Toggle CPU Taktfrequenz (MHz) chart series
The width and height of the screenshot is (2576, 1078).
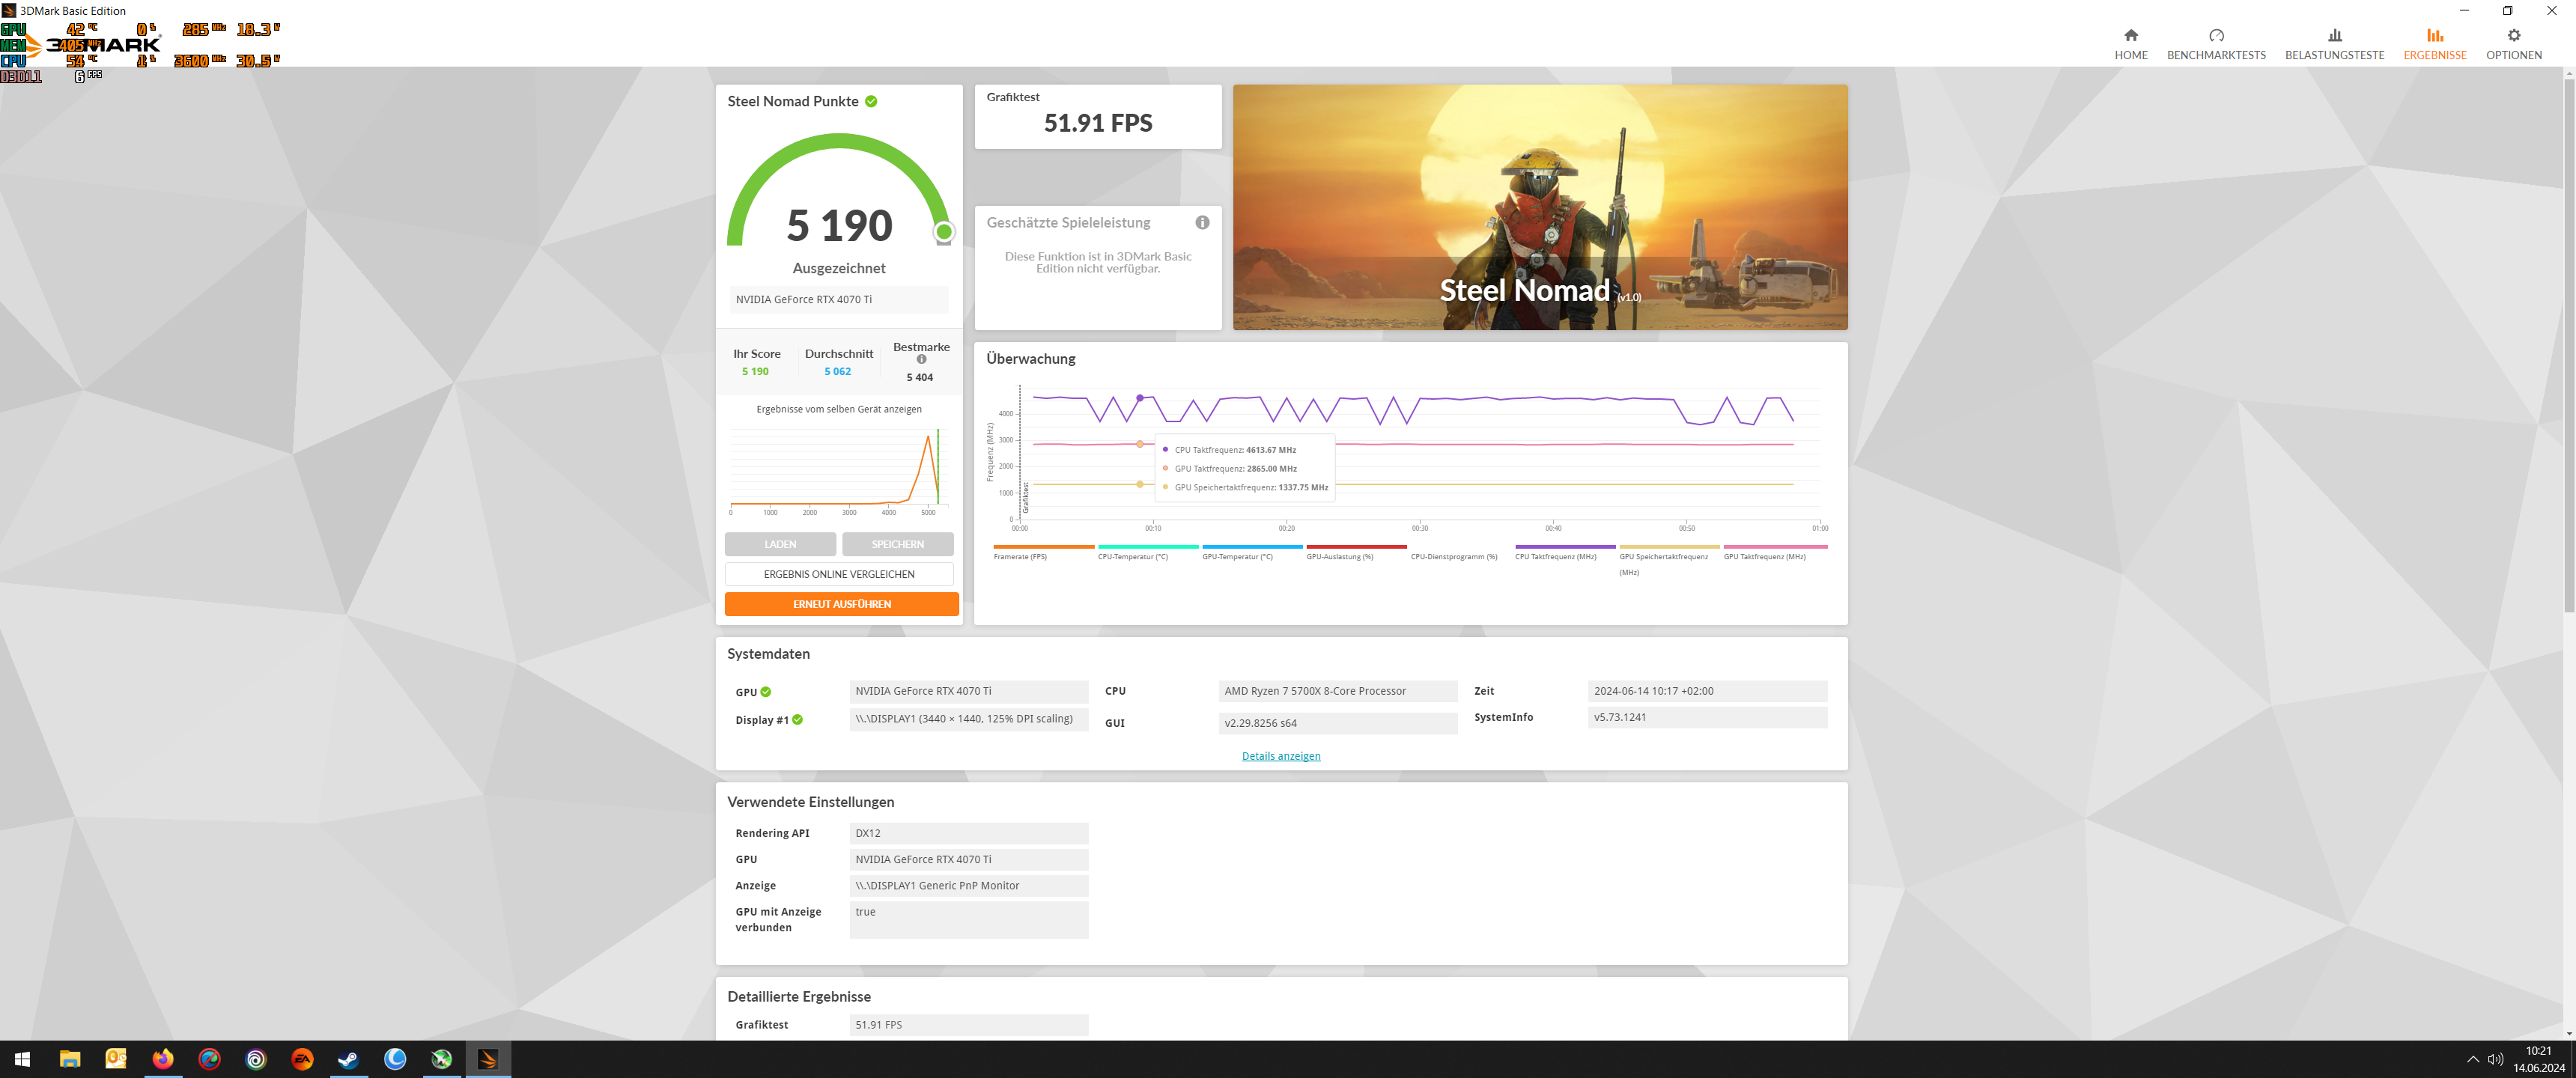(x=1555, y=556)
